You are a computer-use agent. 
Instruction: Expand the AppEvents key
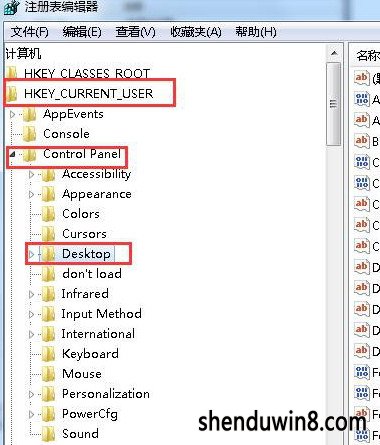[x=12, y=115]
